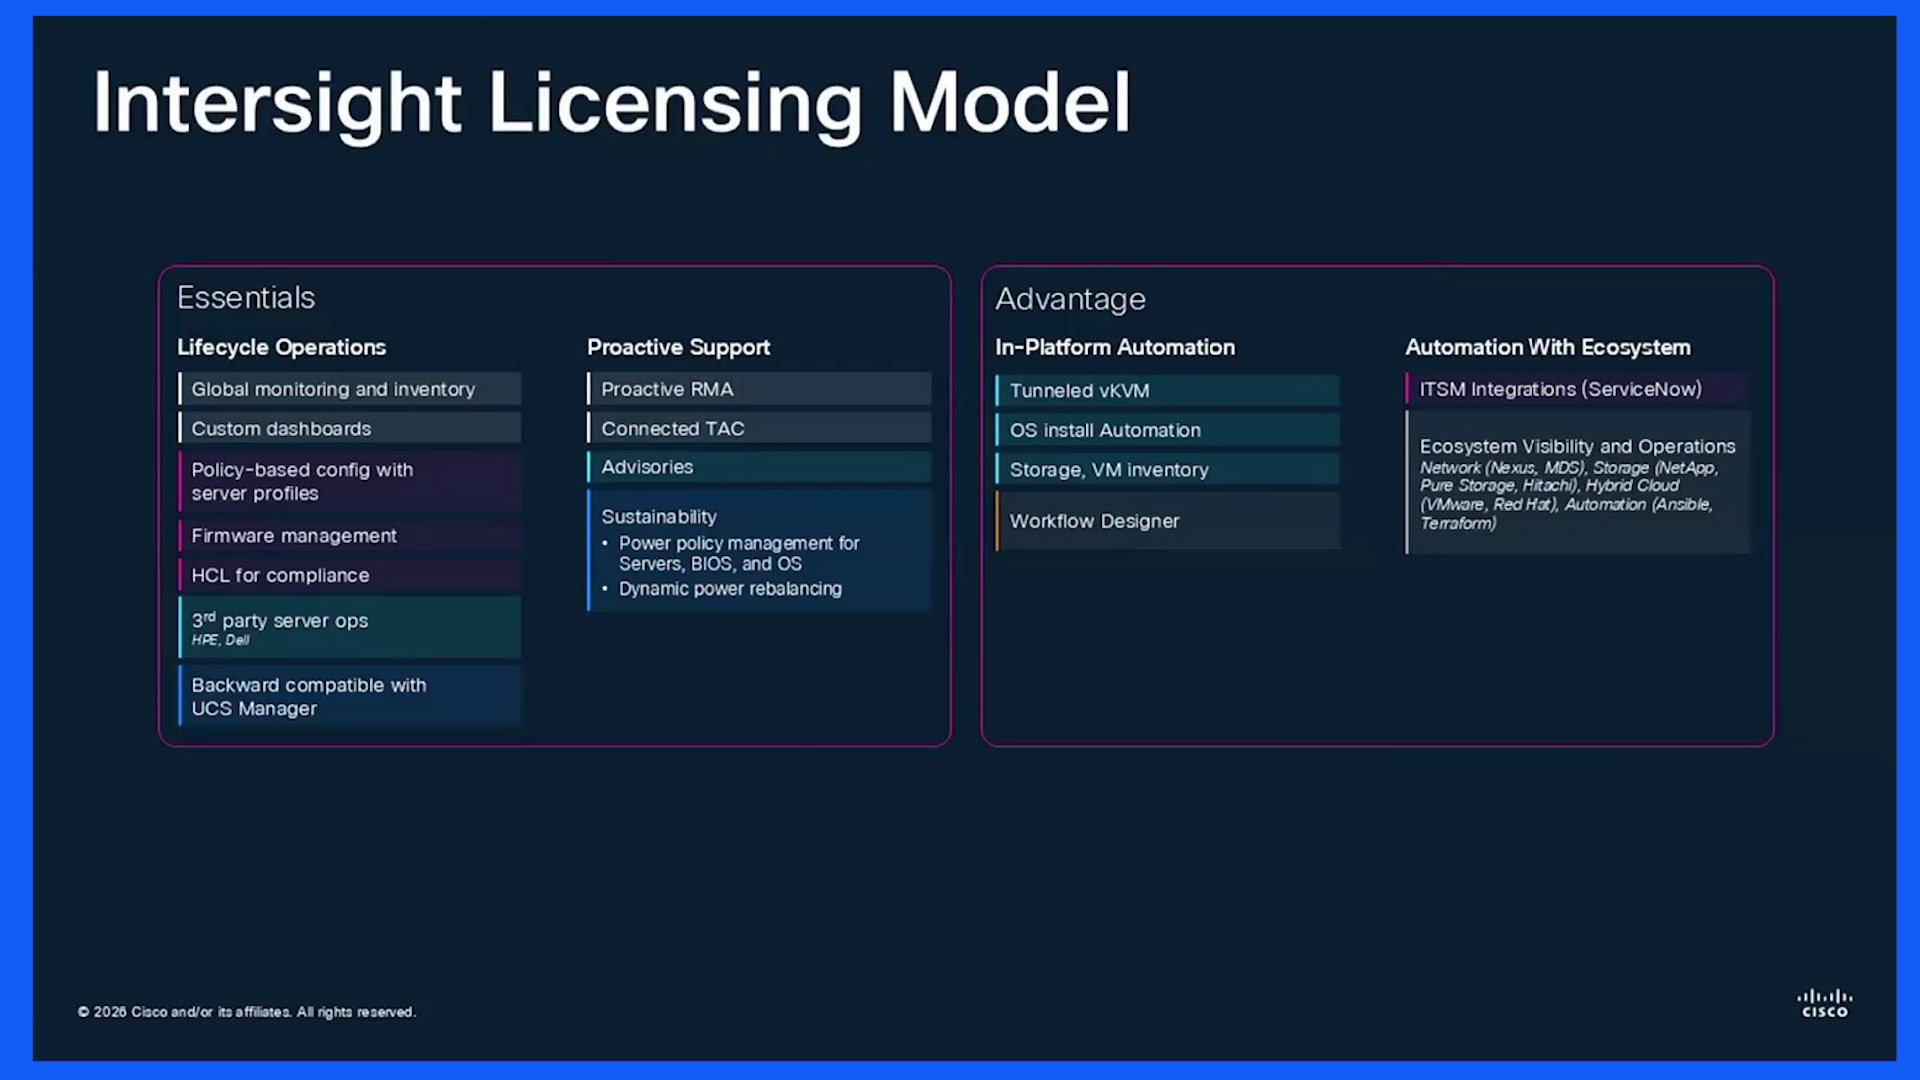Image resolution: width=1920 pixels, height=1080 pixels.
Task: Select the Sustainability feature box
Action: 759,550
